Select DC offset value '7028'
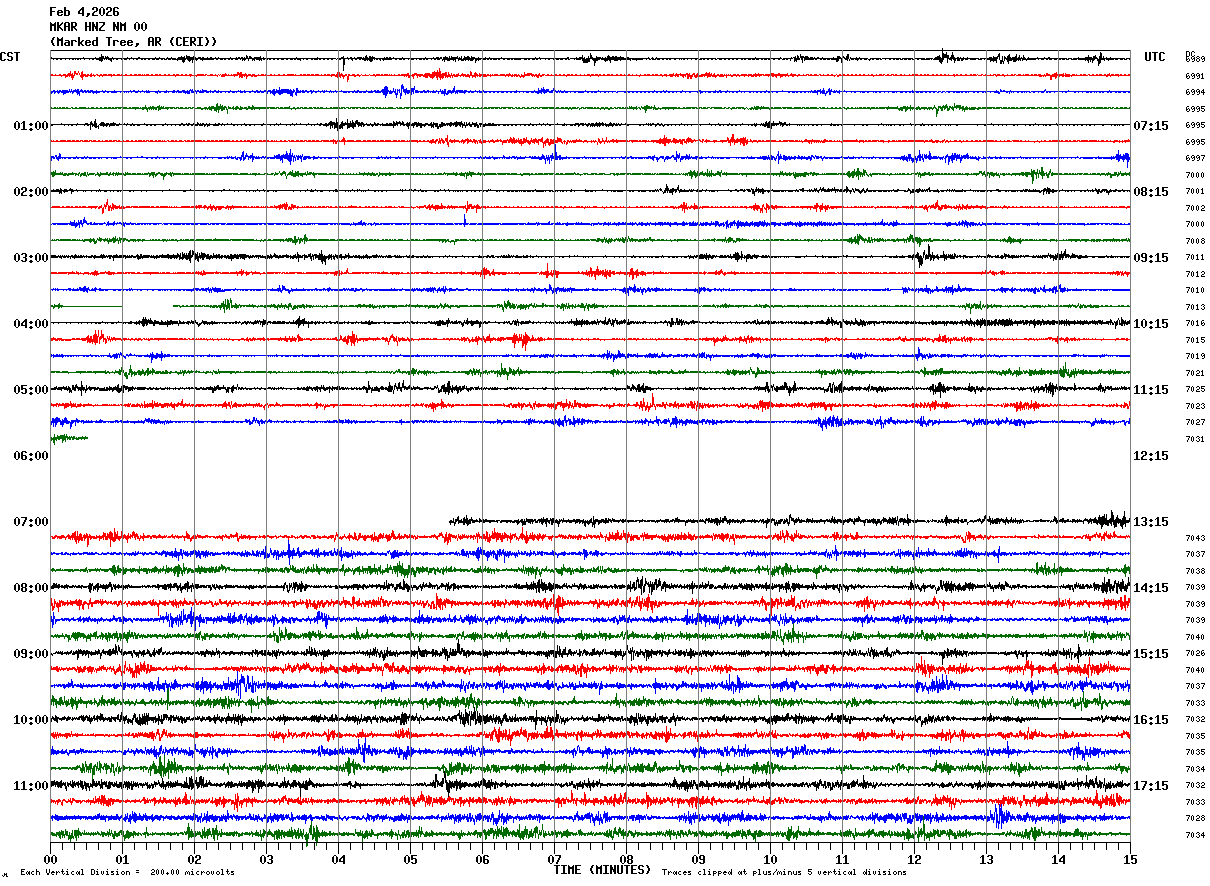The image size is (1210, 886). pos(1195,818)
